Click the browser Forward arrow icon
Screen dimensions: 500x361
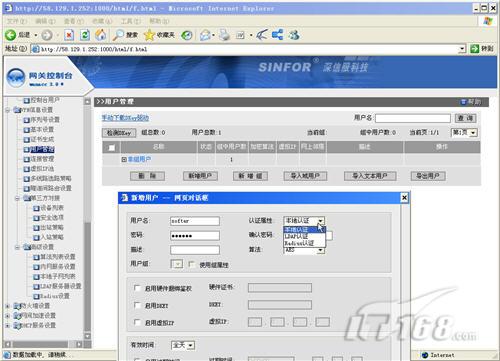click(x=47, y=35)
